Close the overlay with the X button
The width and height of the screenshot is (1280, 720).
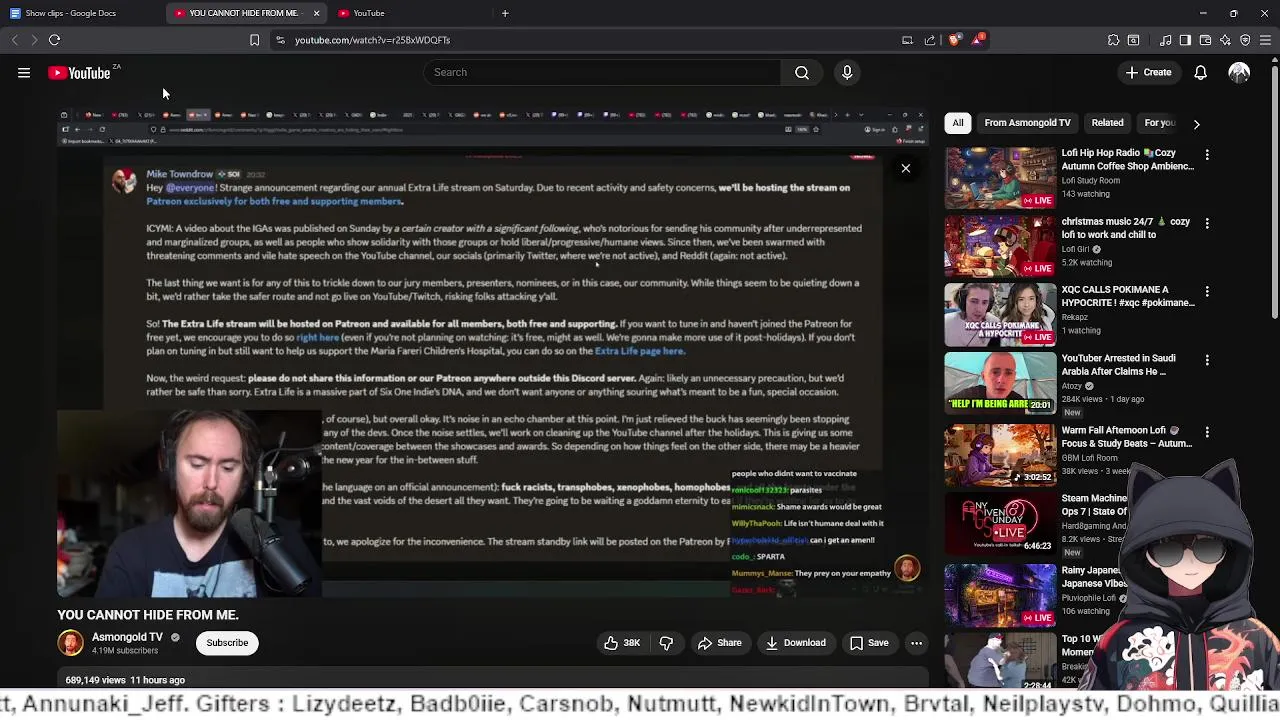(906, 168)
